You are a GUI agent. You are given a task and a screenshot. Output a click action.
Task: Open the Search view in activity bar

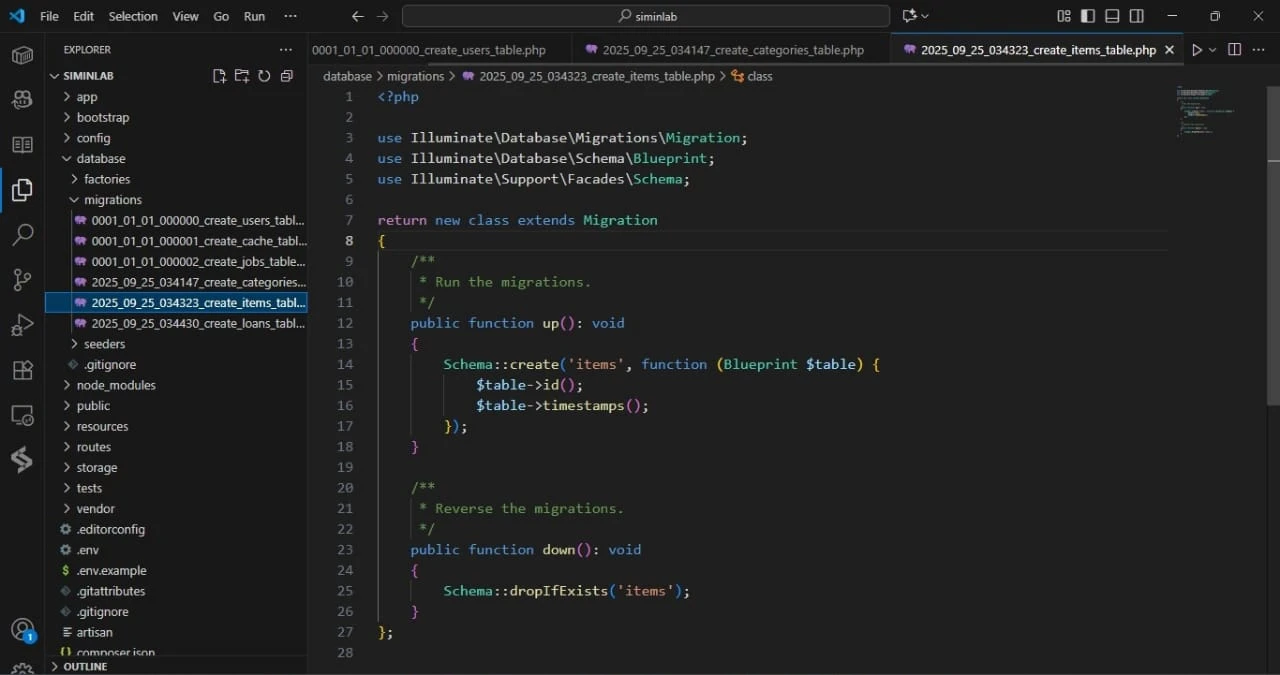pos(22,235)
